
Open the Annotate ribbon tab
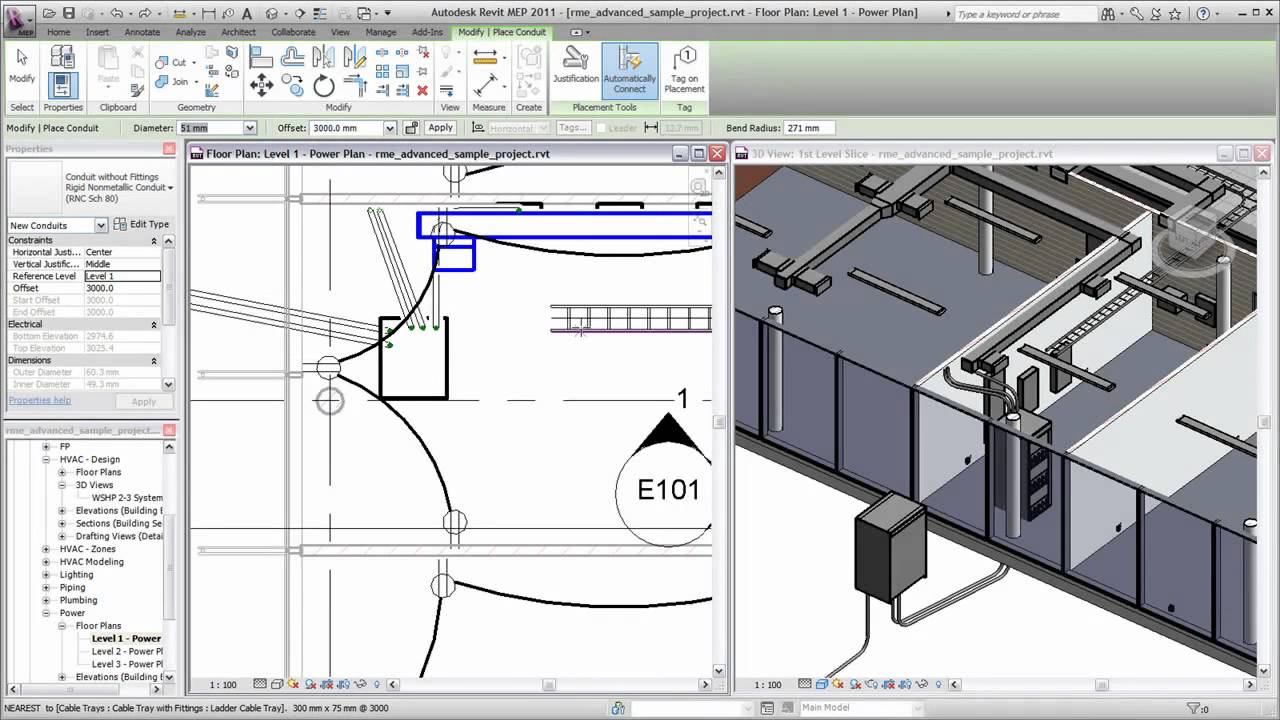(142, 32)
